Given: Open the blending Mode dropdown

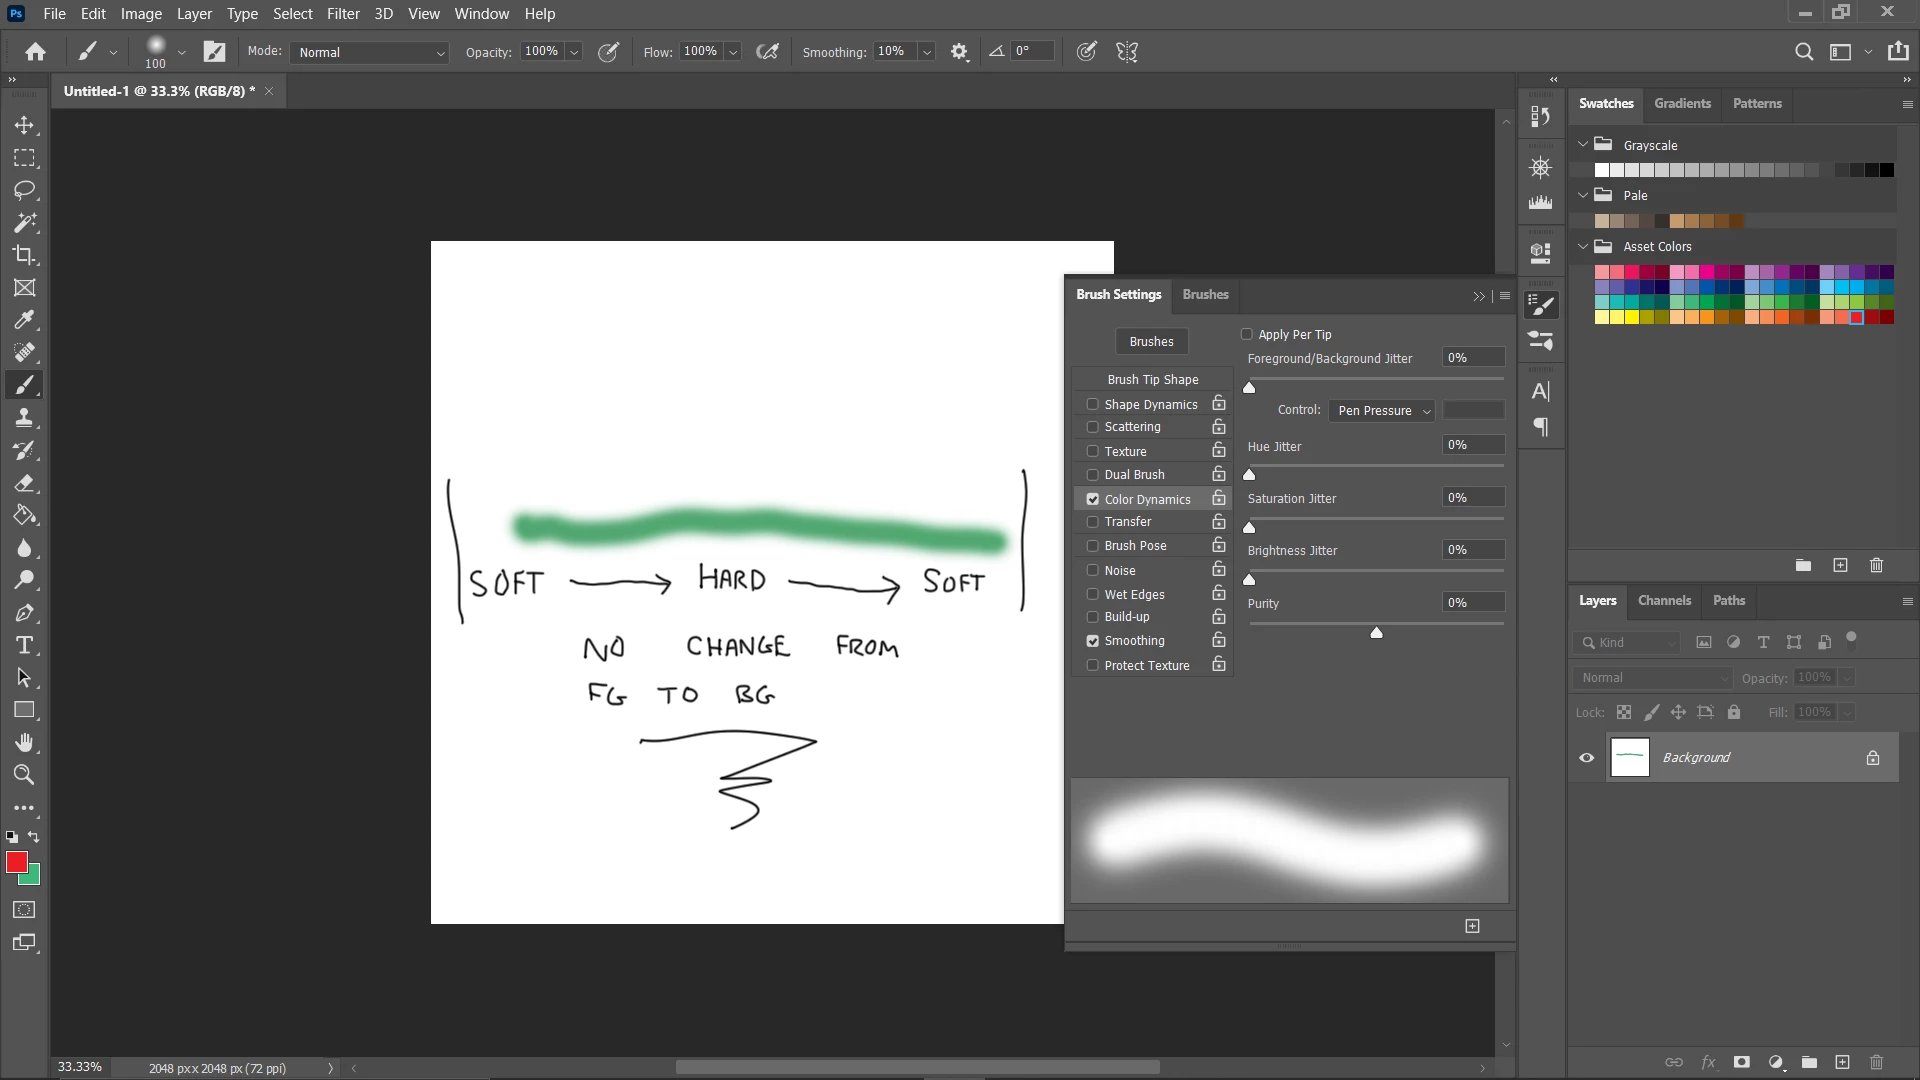Looking at the screenshot, I should pos(369,52).
